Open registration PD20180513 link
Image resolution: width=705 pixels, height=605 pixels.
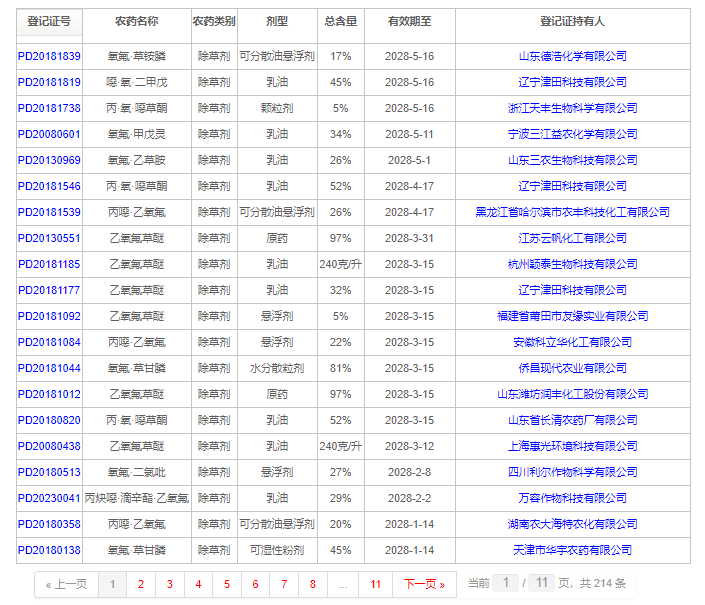pos(49,472)
